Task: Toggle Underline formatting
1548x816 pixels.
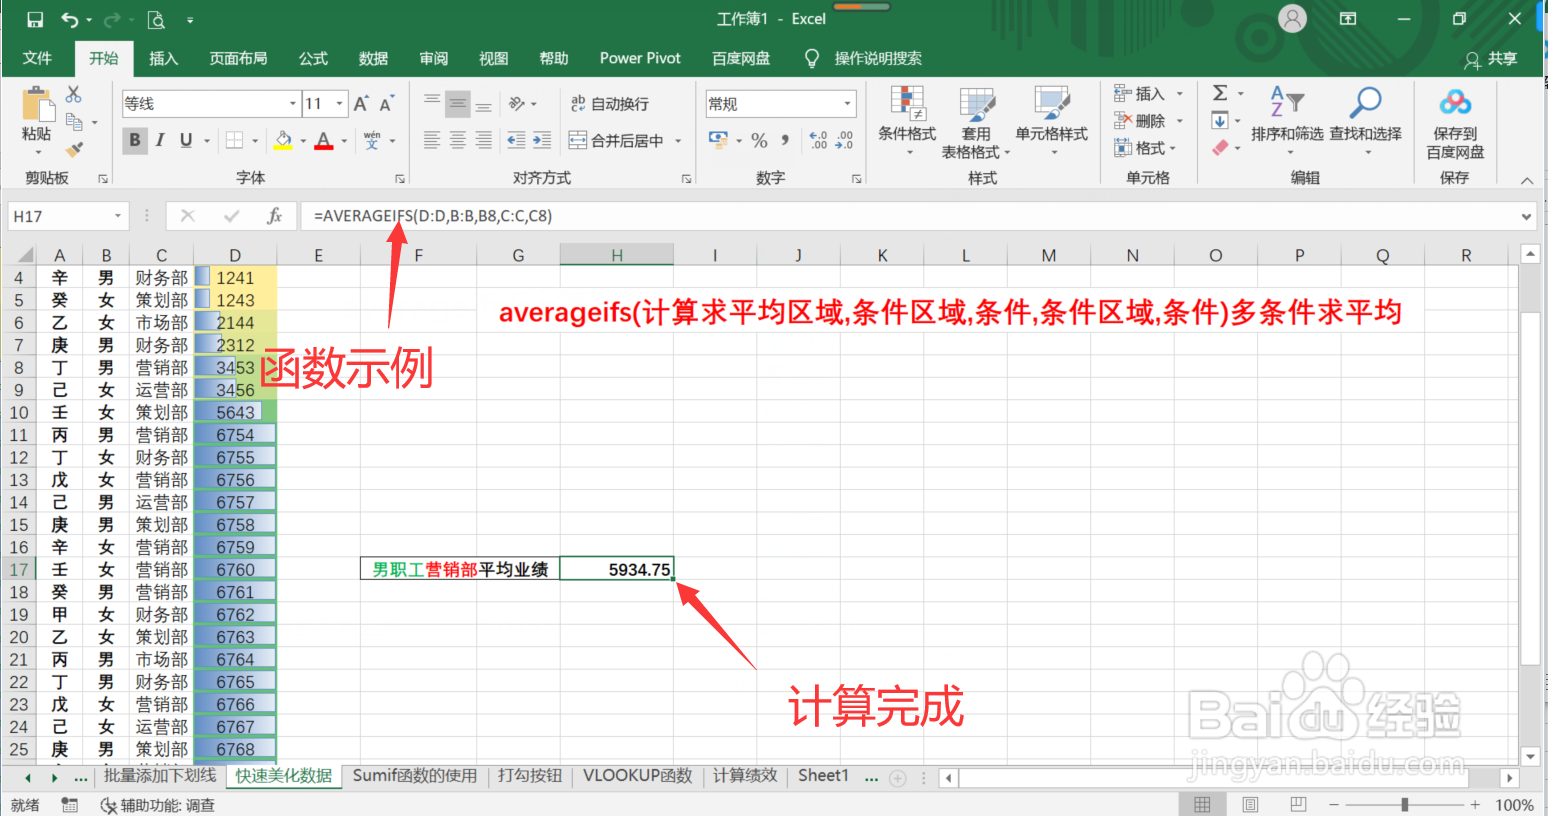Action: click(x=186, y=140)
